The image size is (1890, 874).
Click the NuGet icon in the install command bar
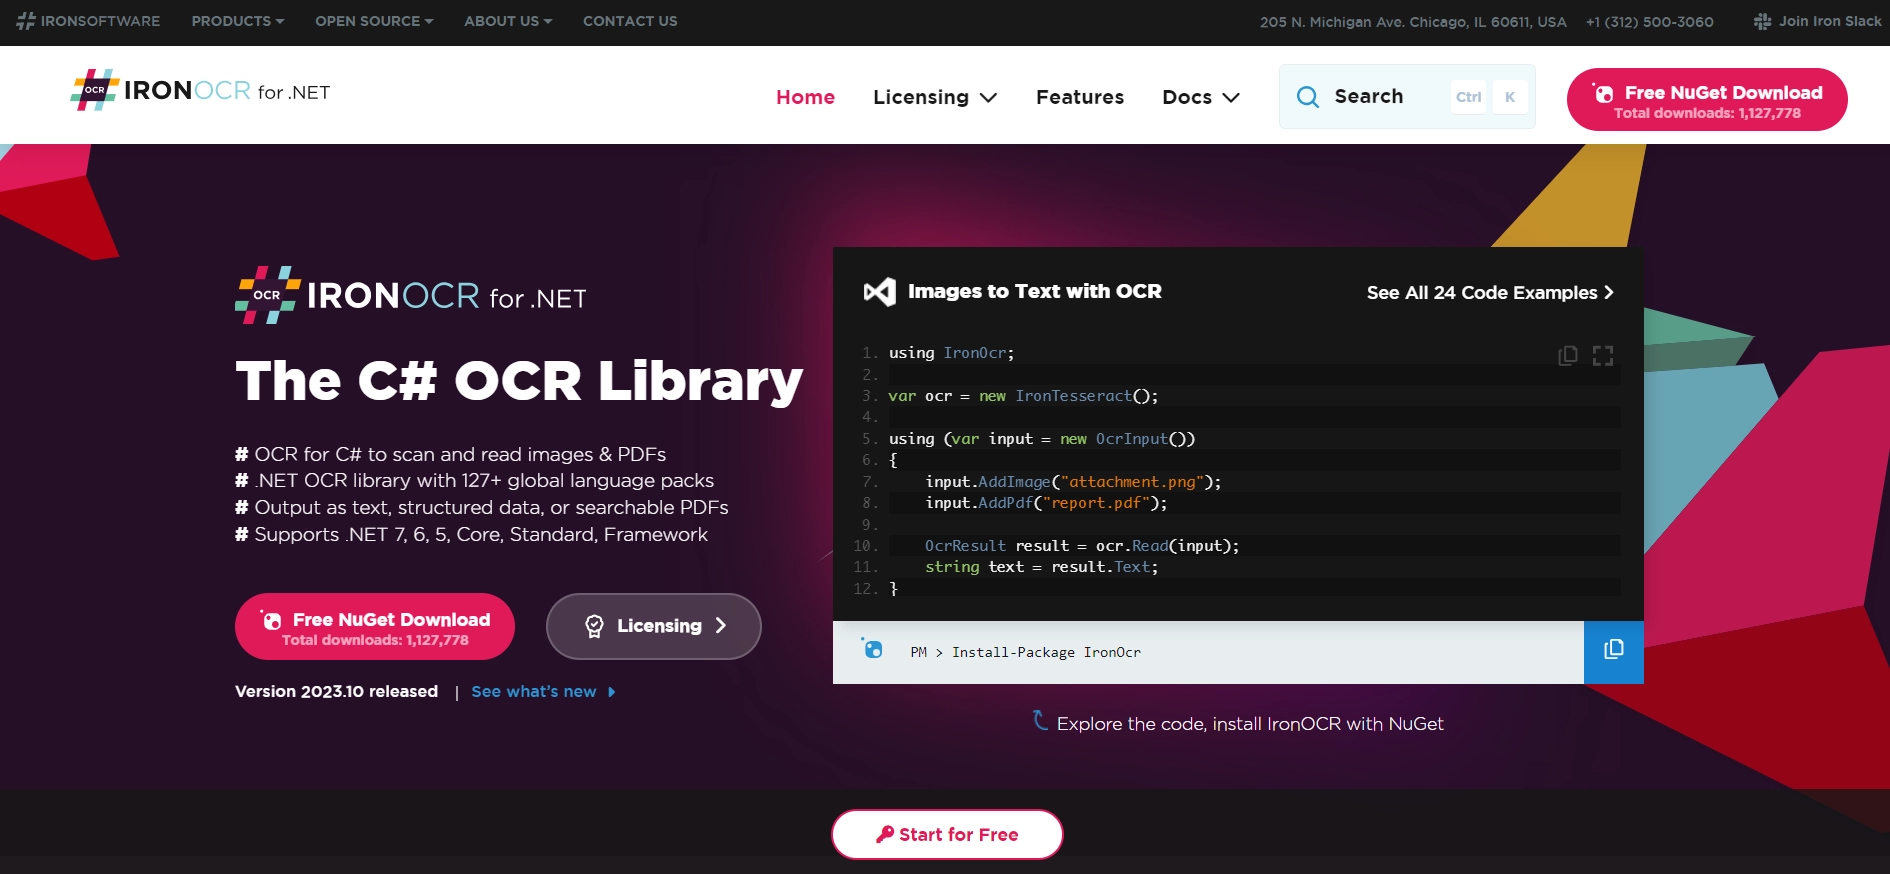click(x=873, y=650)
